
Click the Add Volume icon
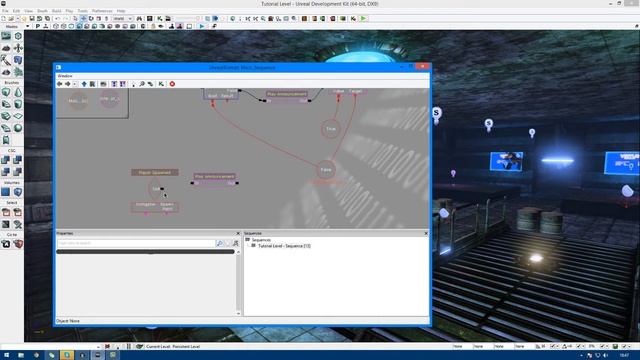[18, 192]
